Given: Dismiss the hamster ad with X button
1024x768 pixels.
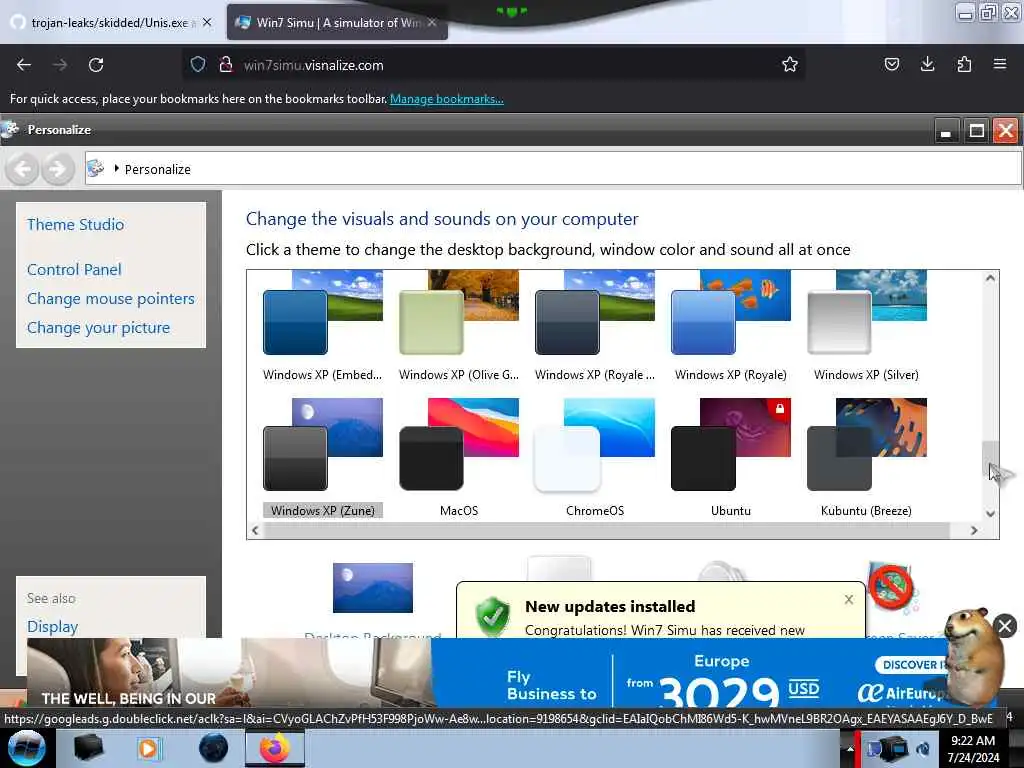Looking at the screenshot, I should 1005,626.
